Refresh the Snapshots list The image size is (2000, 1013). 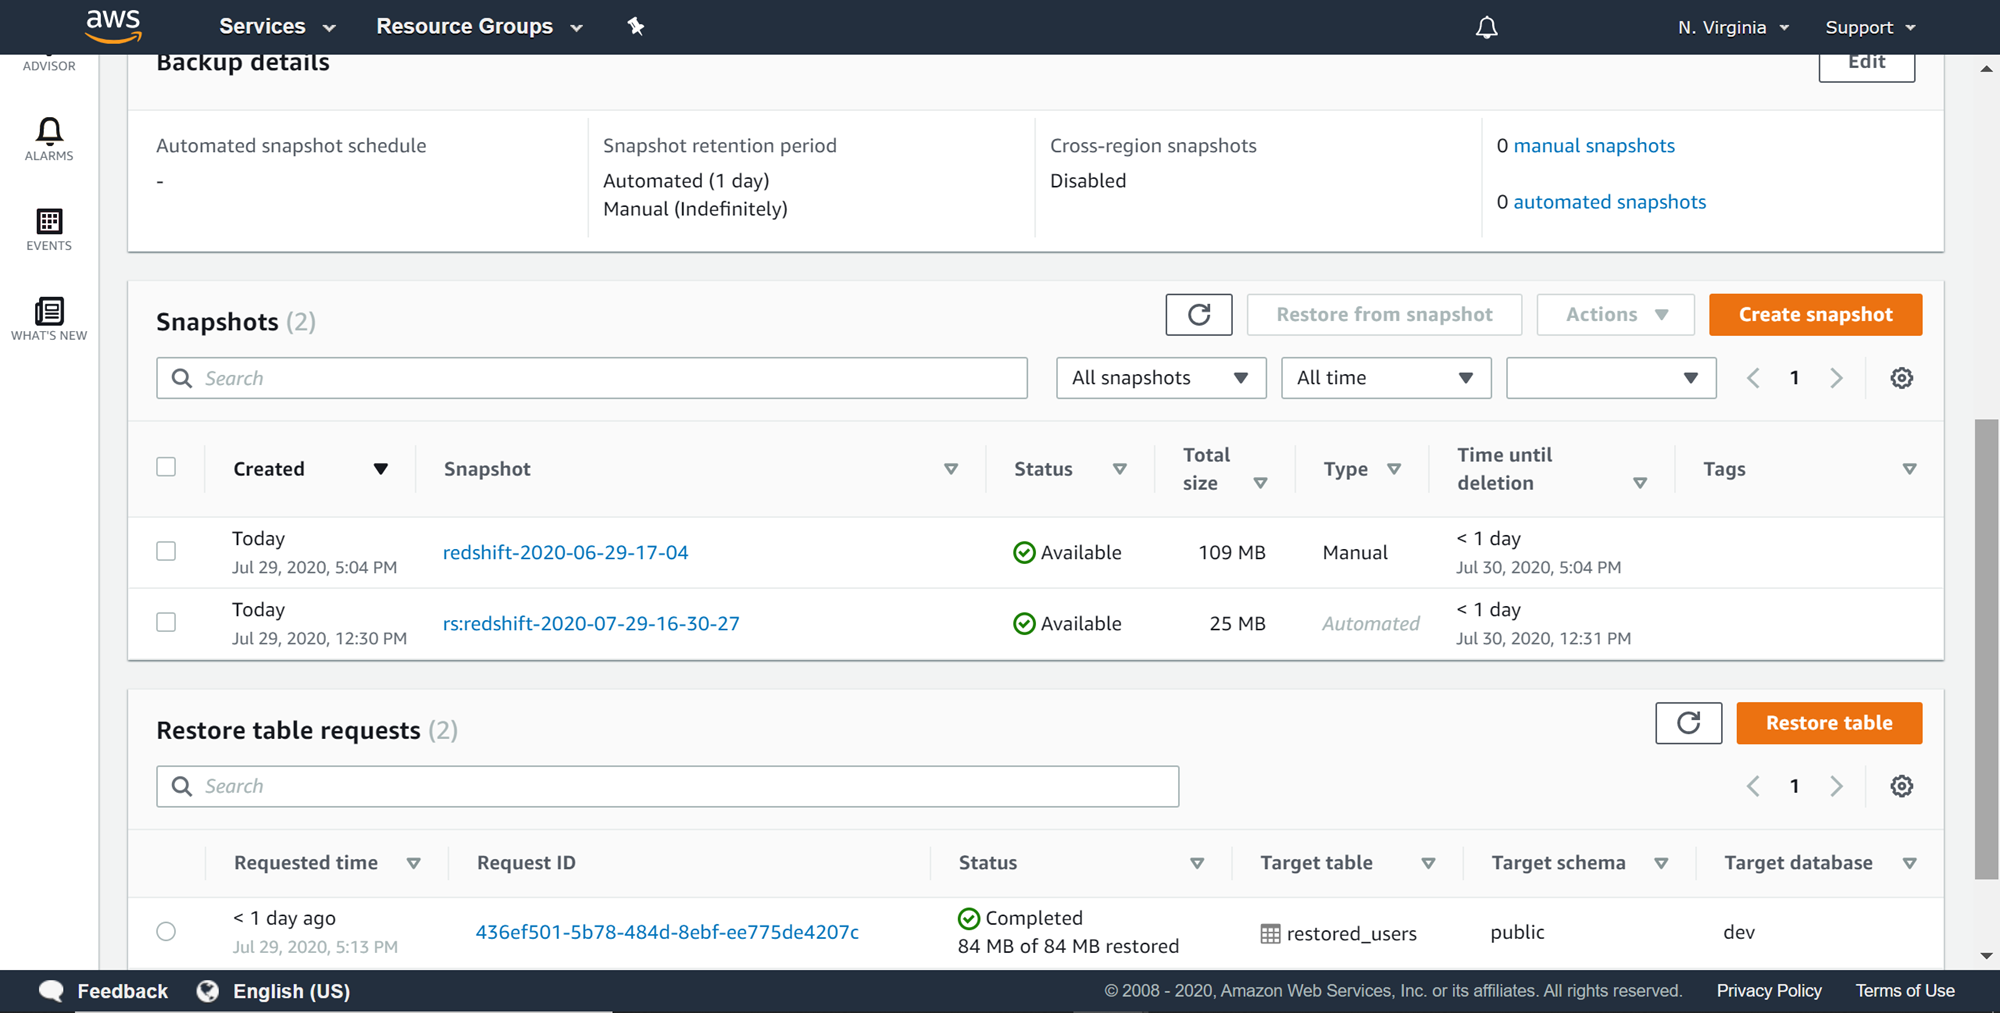coord(1198,315)
